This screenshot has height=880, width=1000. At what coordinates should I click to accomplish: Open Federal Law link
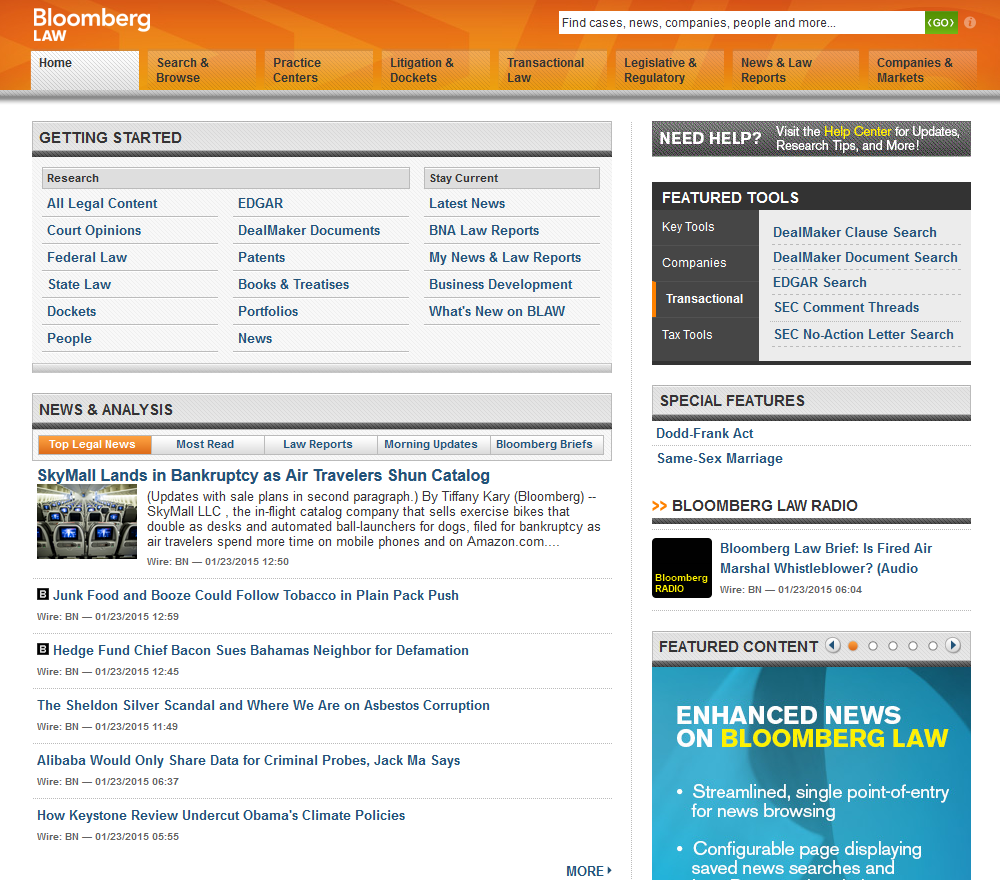pyautogui.click(x=87, y=257)
